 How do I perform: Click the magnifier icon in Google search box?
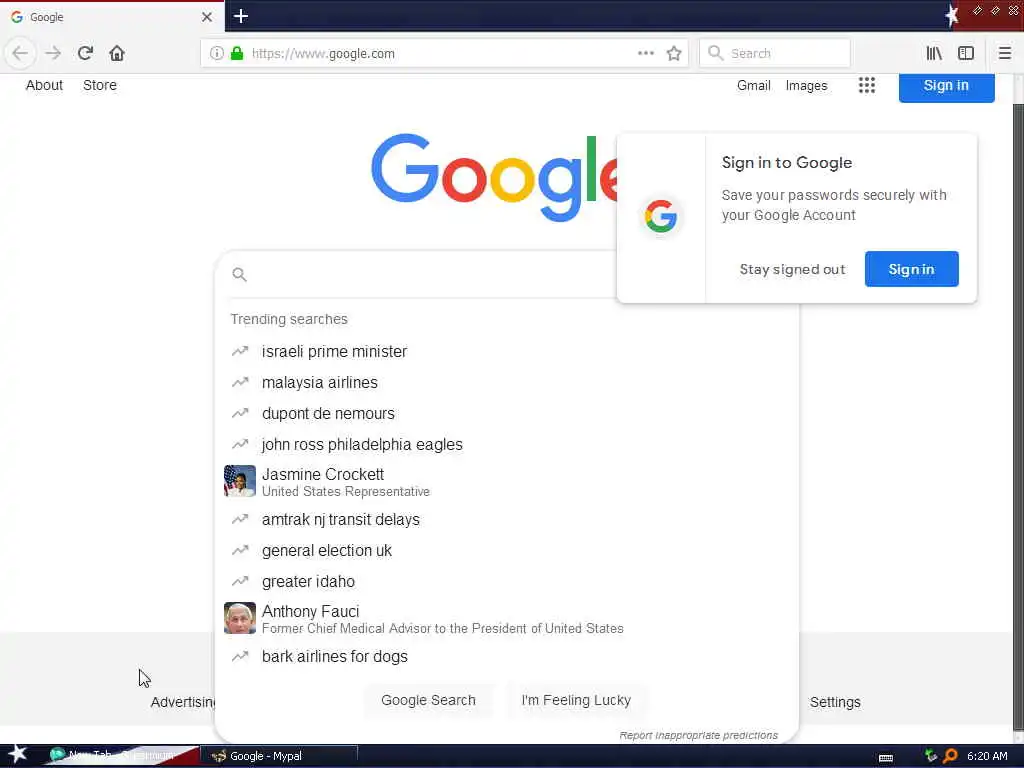tap(240, 274)
